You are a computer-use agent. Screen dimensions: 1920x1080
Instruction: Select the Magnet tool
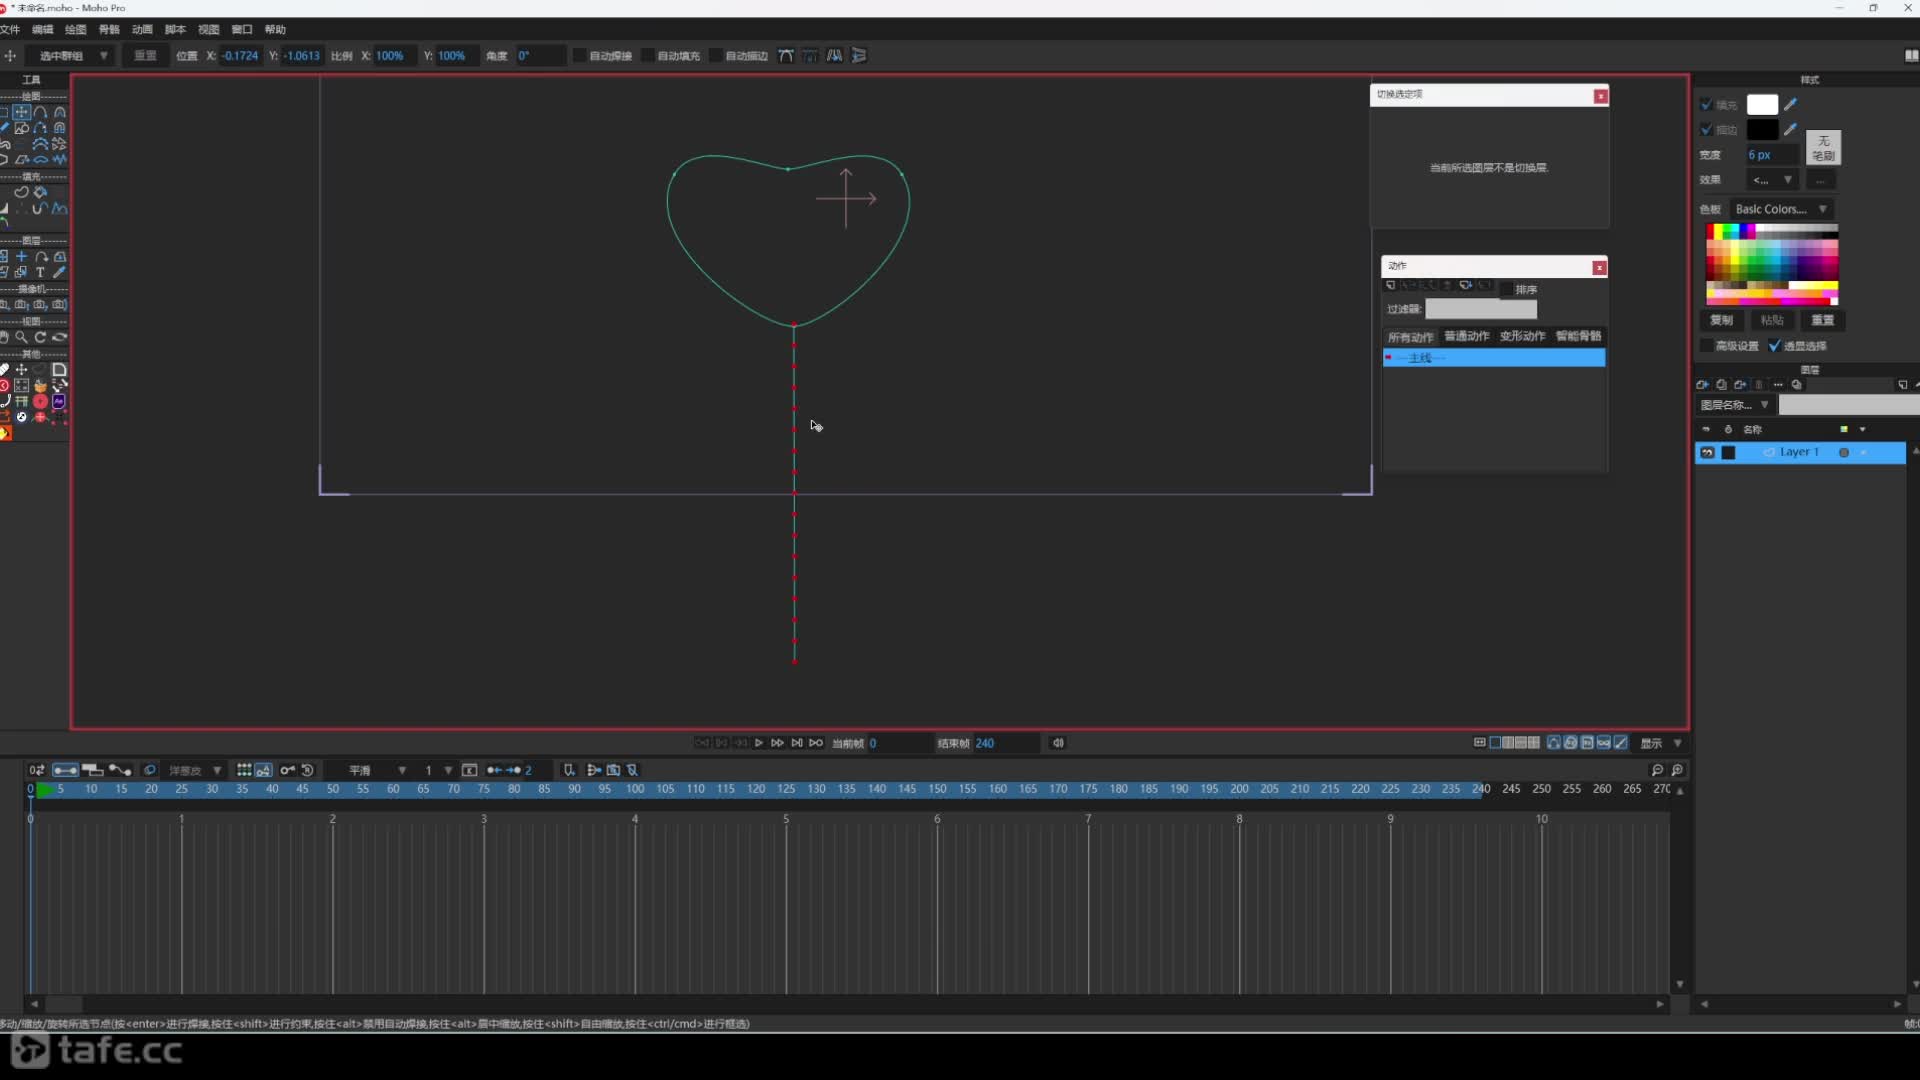(59, 128)
